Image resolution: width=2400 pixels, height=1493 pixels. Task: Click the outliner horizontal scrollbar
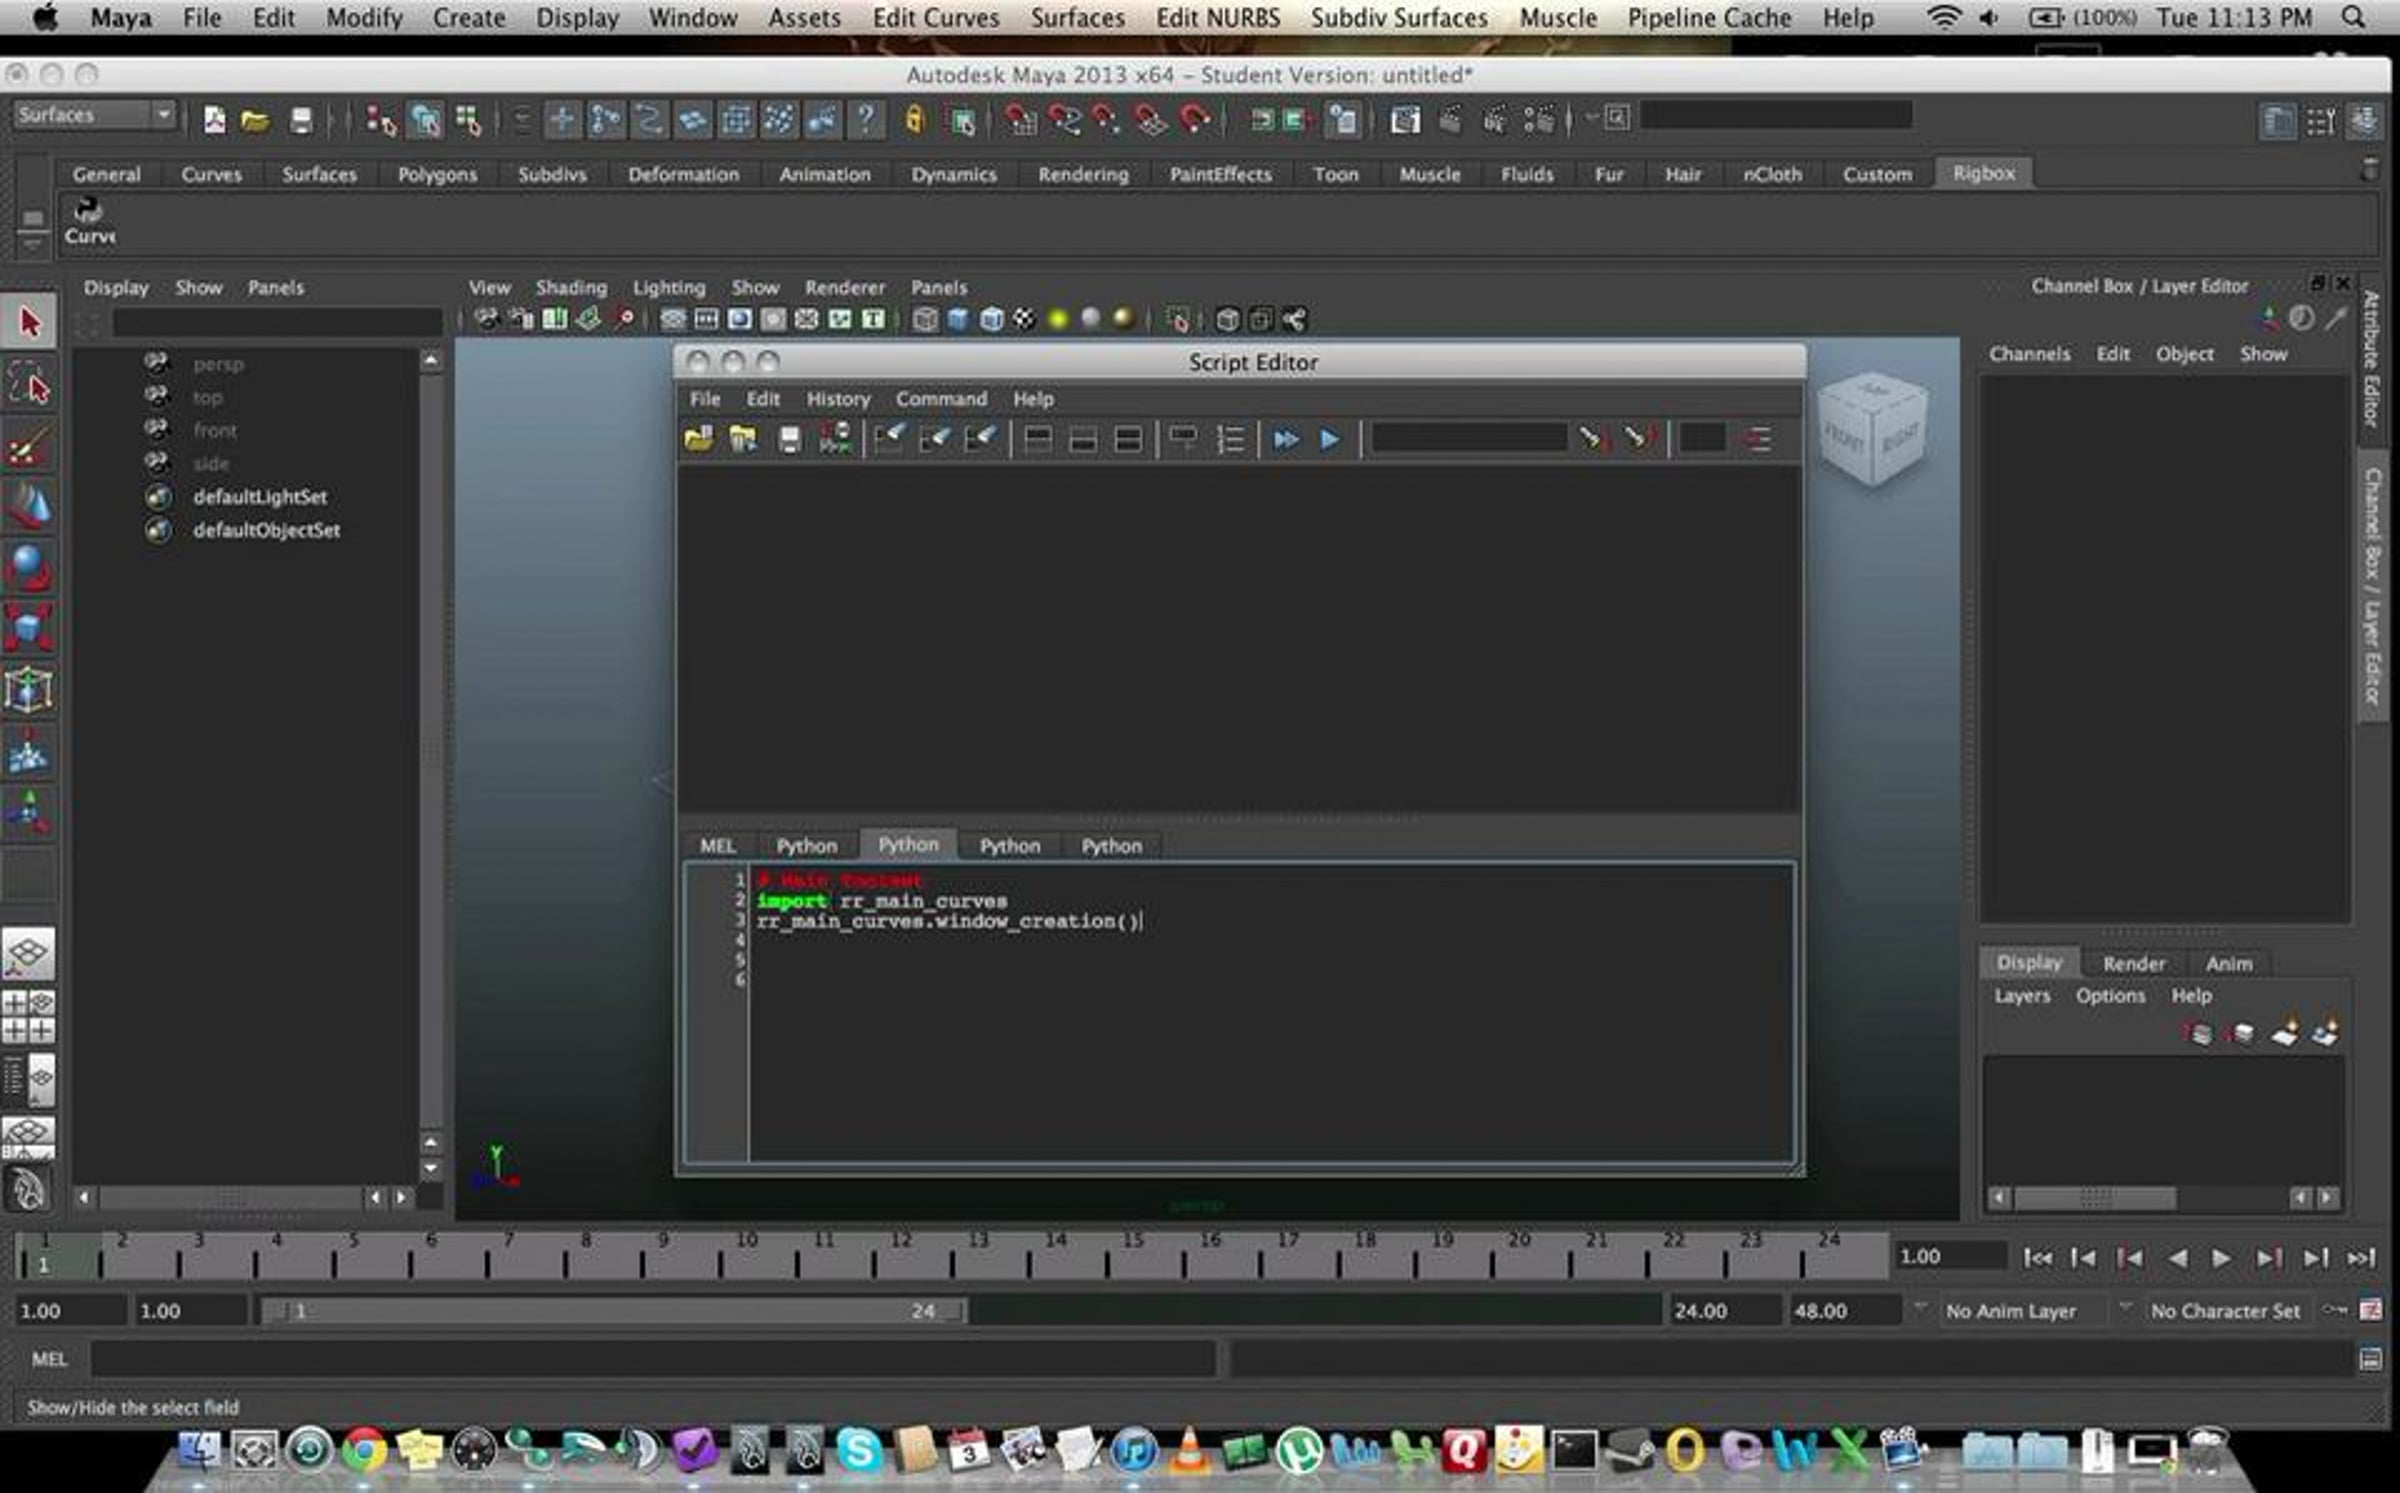pos(231,1197)
